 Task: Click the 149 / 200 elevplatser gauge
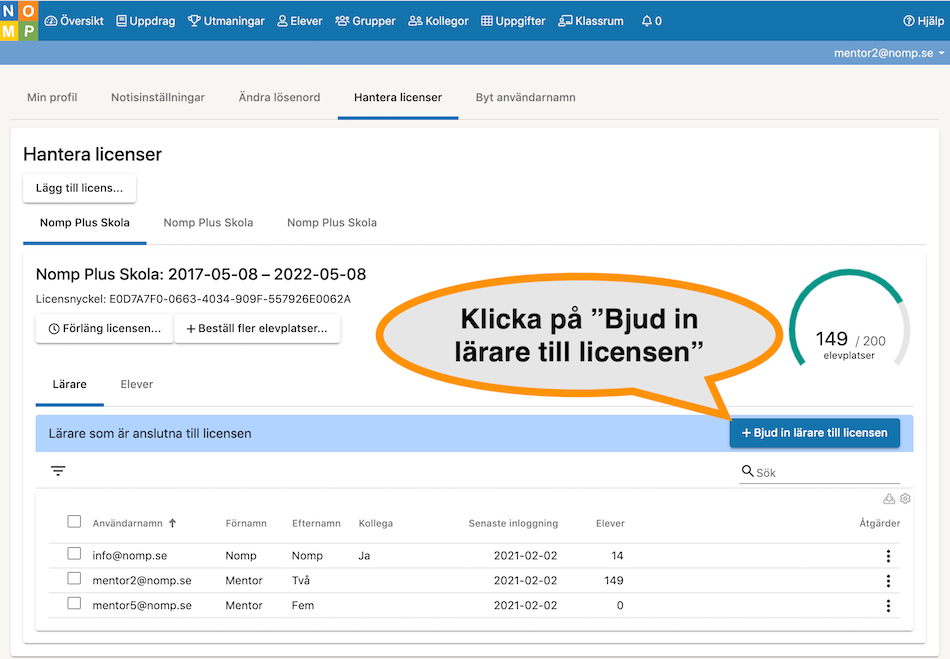tap(849, 319)
